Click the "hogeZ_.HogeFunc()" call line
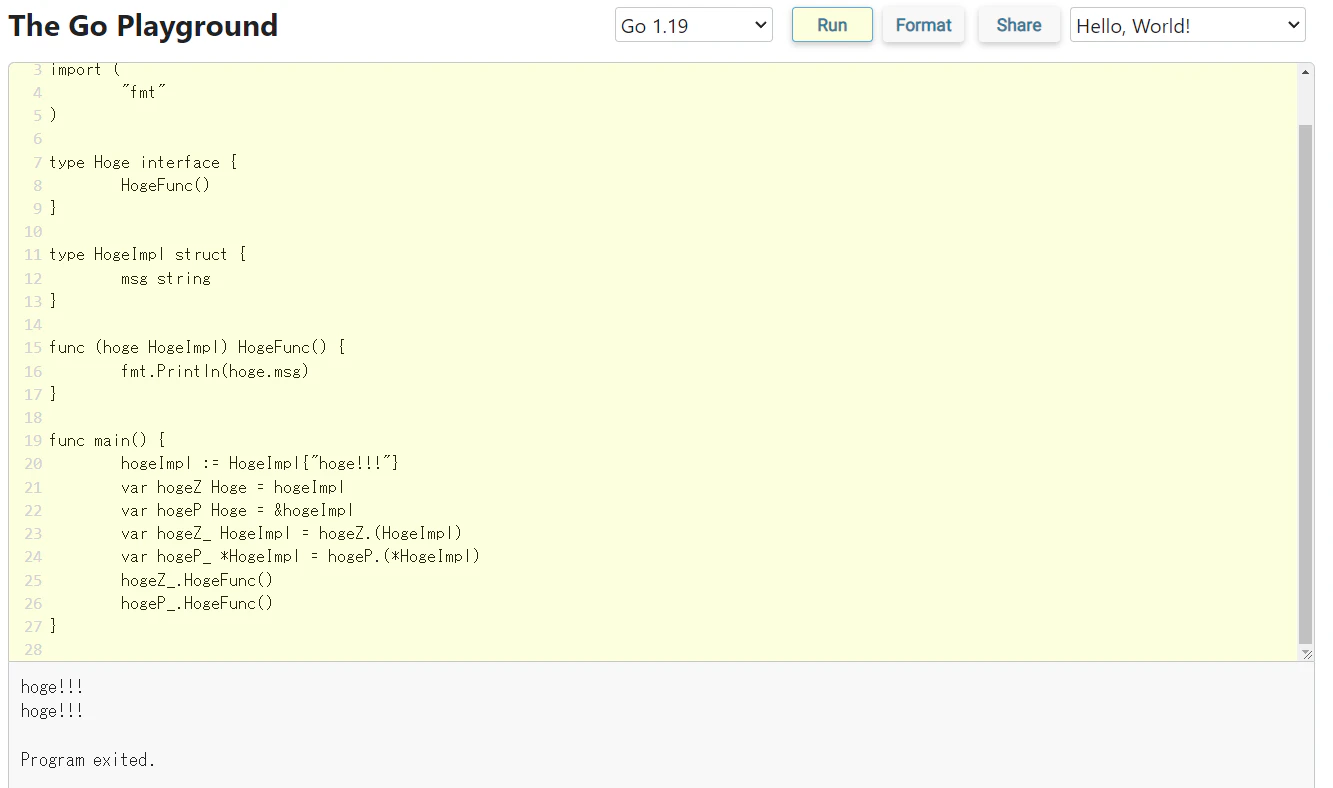The image size is (1333, 788). 197,580
